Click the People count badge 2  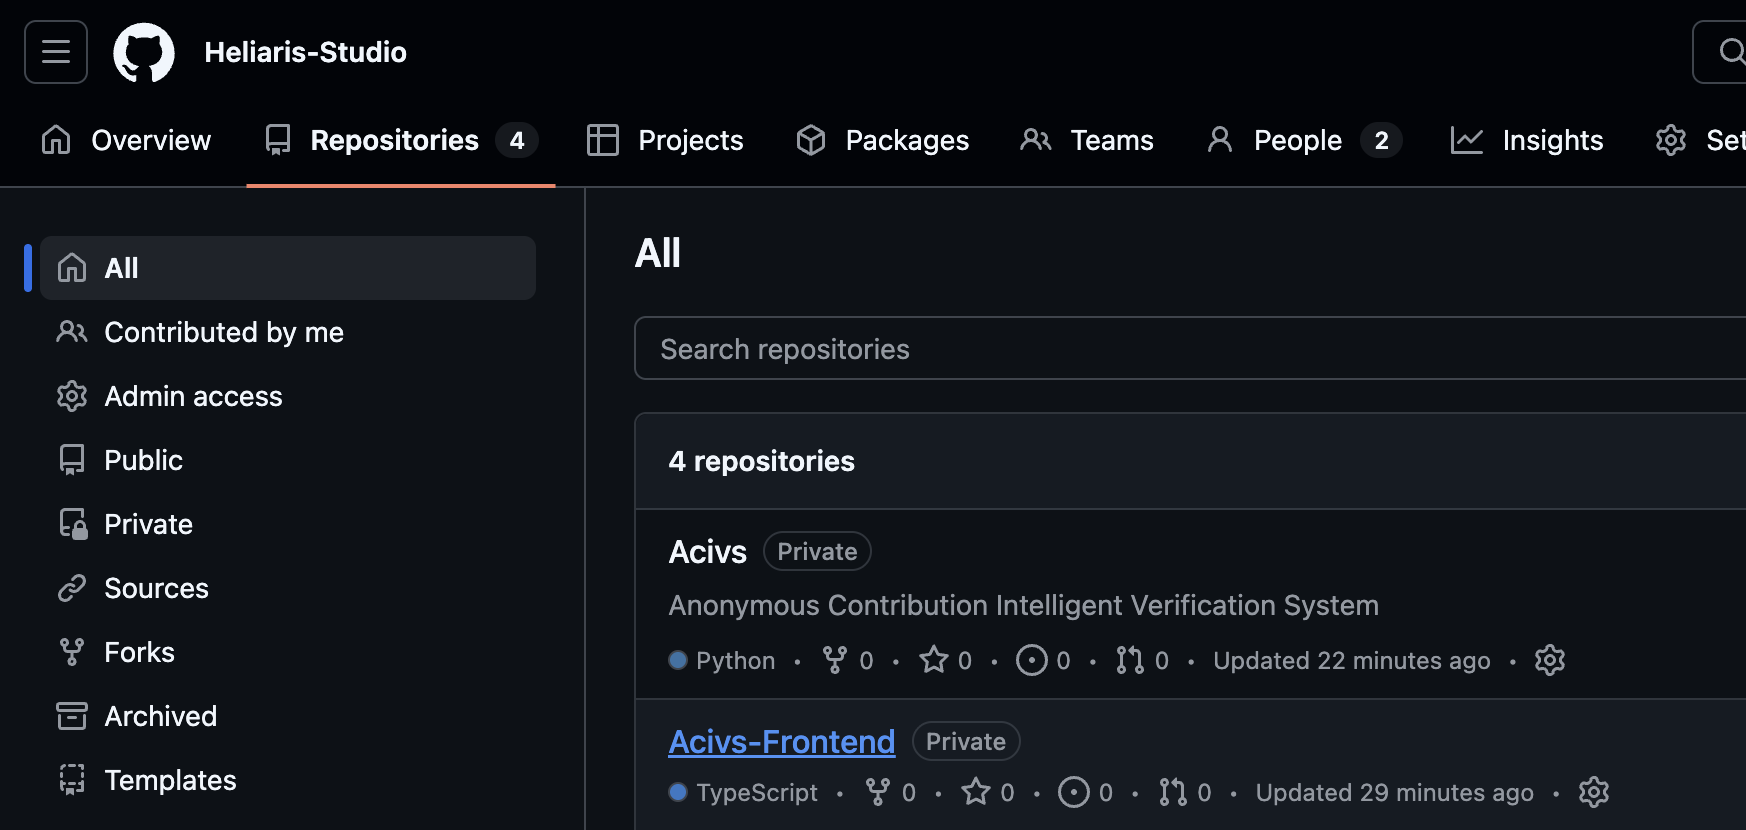1381,140
